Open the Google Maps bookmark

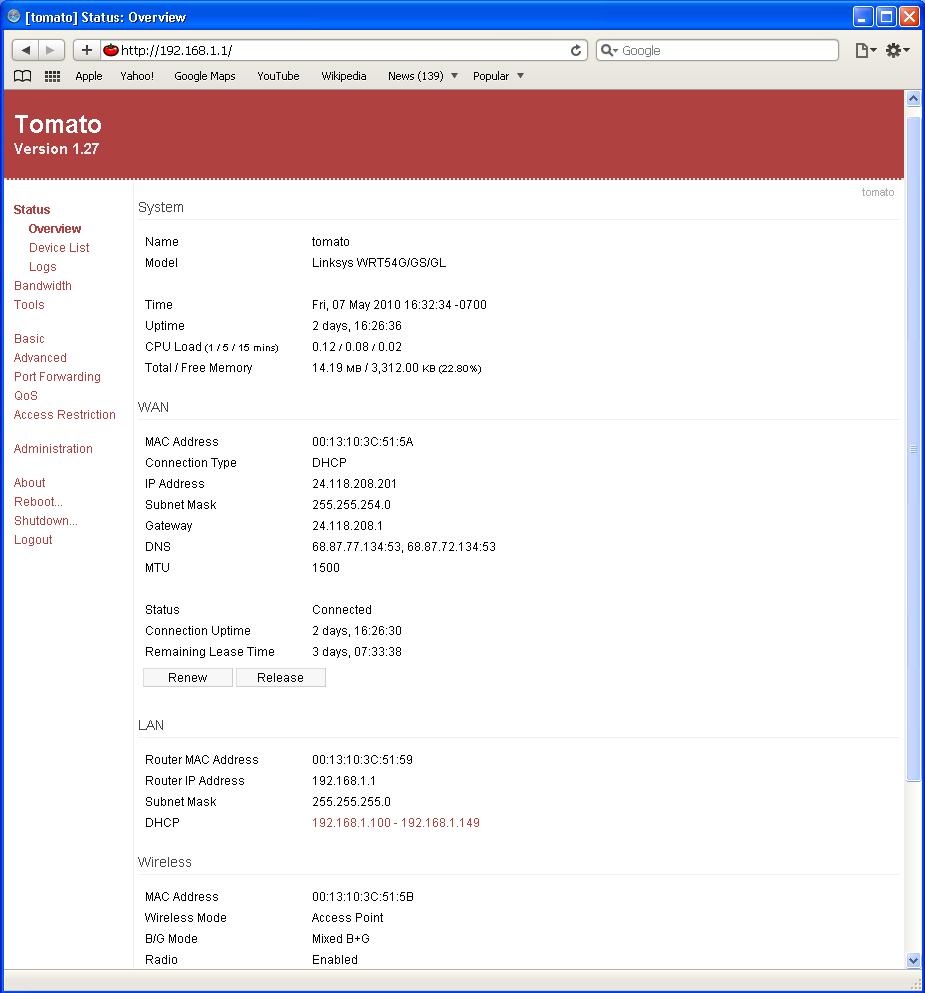tap(205, 76)
